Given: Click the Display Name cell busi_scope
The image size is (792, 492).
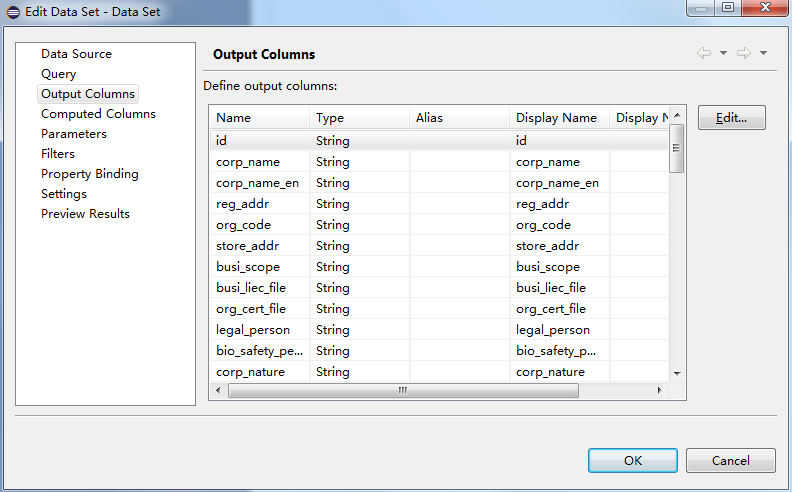Looking at the screenshot, I should pyautogui.click(x=560, y=267).
